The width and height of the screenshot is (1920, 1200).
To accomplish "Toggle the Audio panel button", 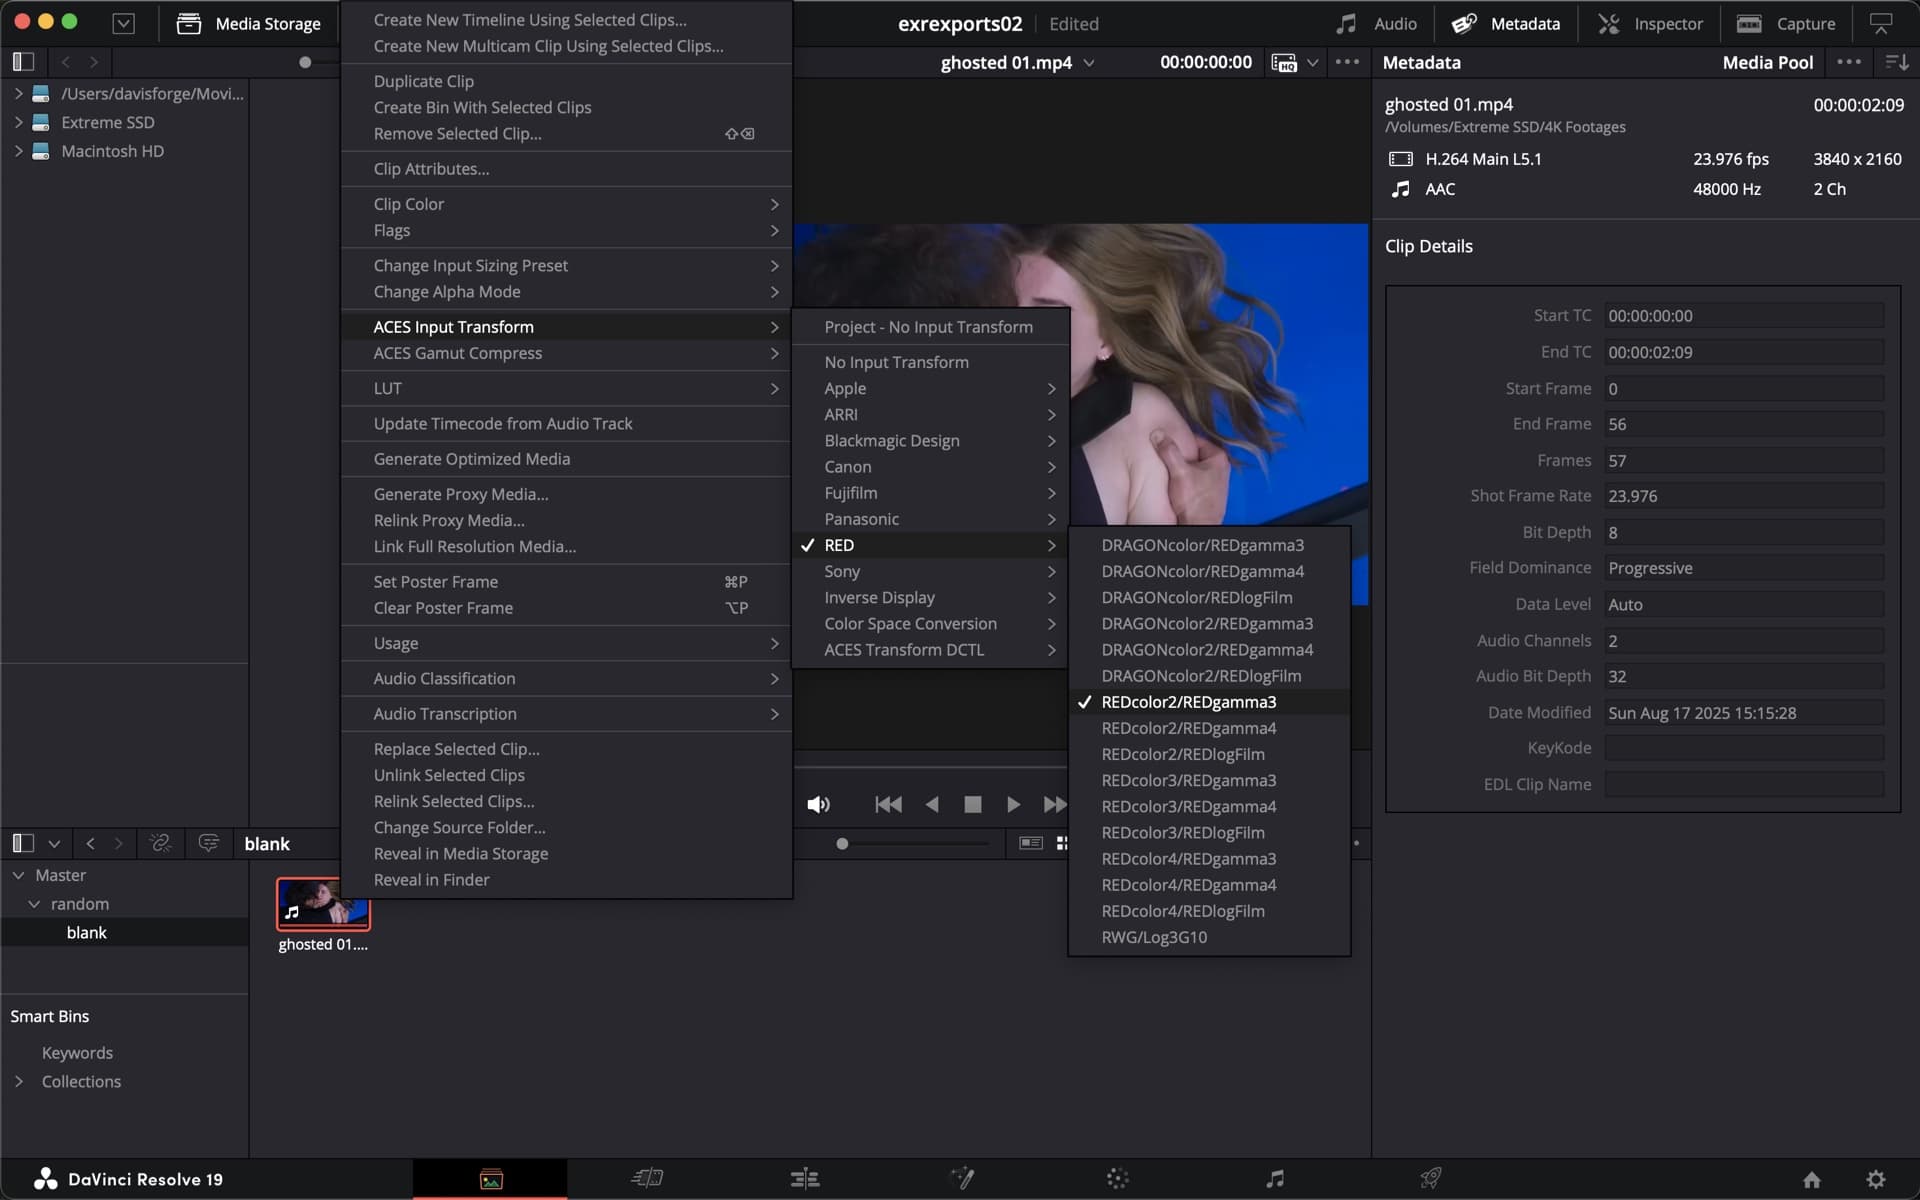I will 1377,24.
